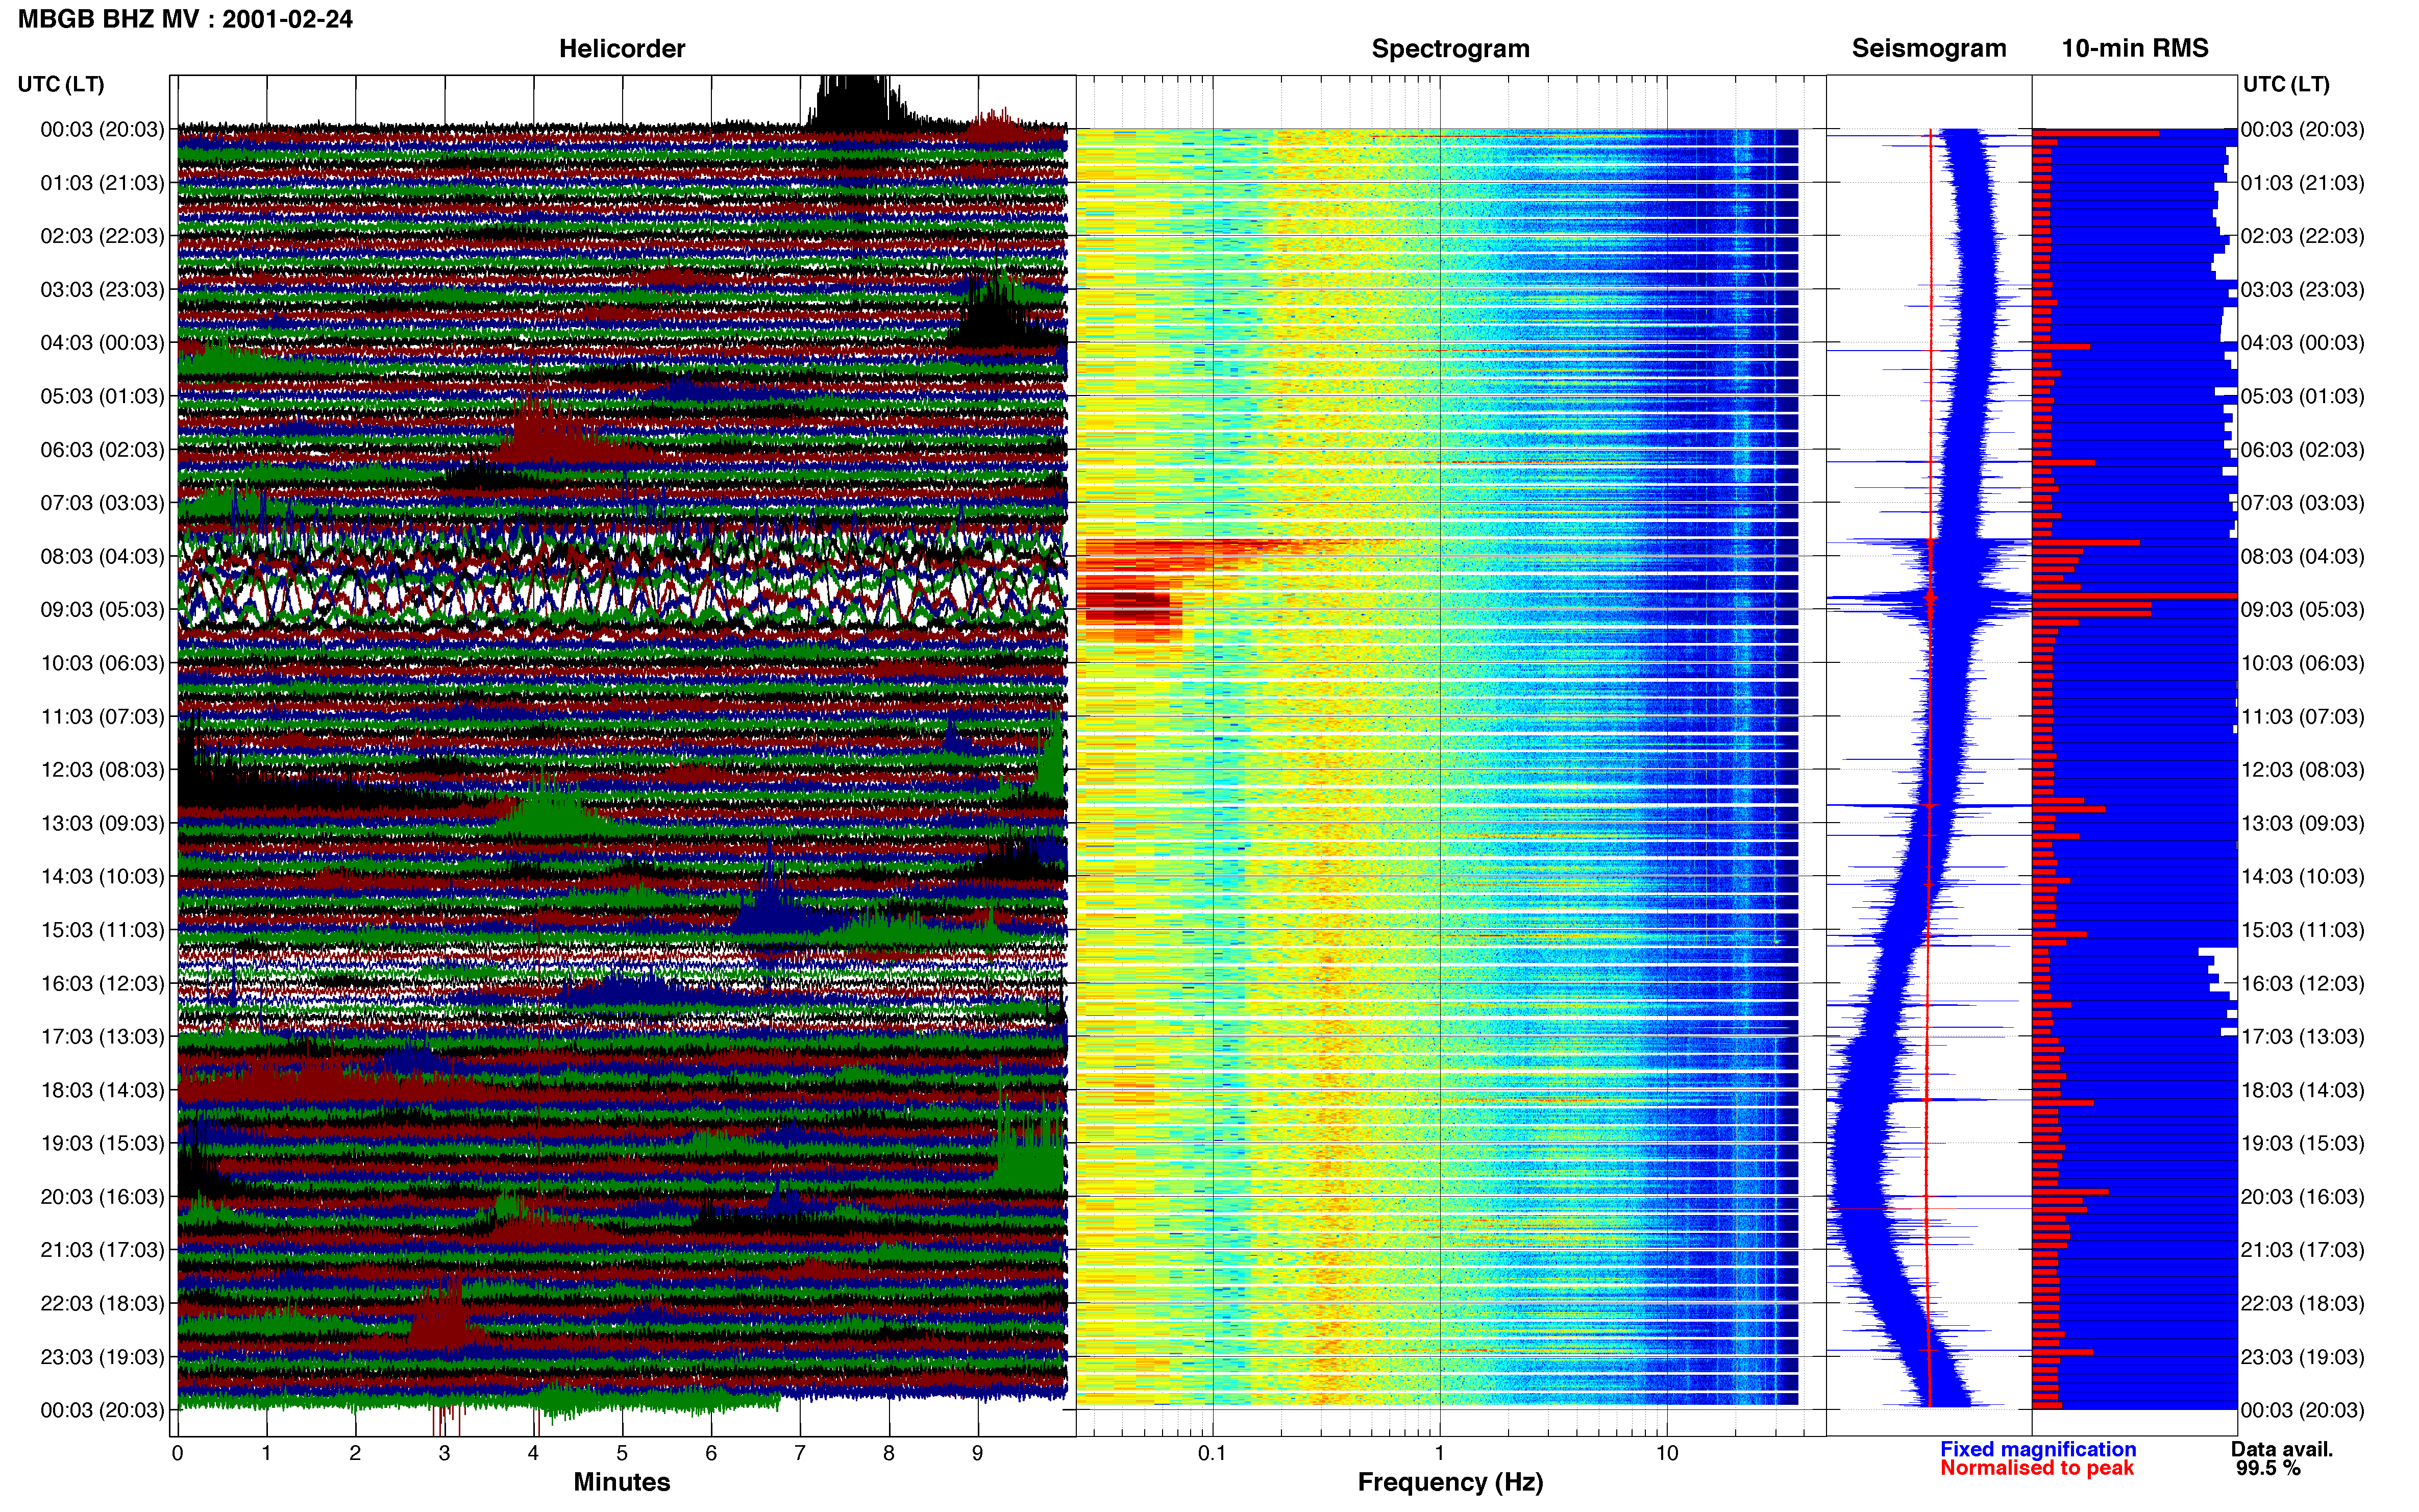Screen dimensions: 2419x1512
Task: Click the right '21:03 (17:03)' time label
Action: point(2302,1250)
